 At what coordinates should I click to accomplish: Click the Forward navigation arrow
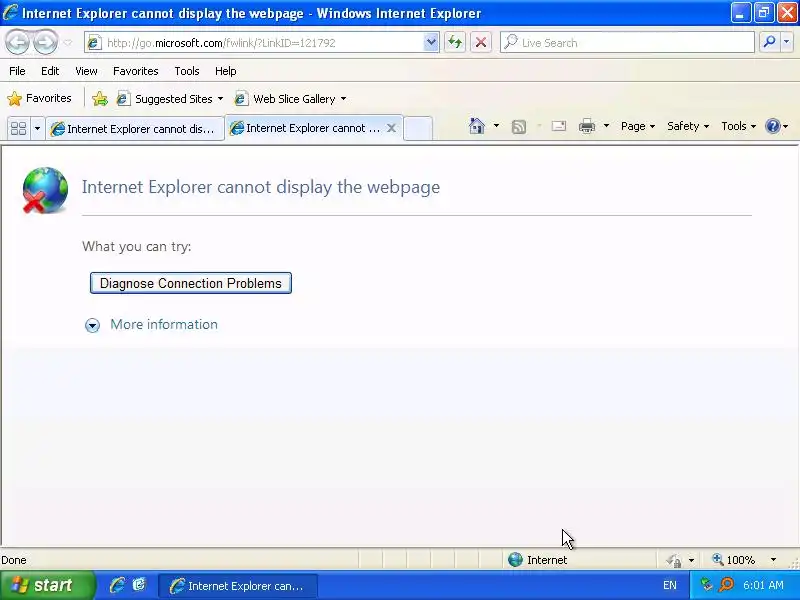click(45, 42)
